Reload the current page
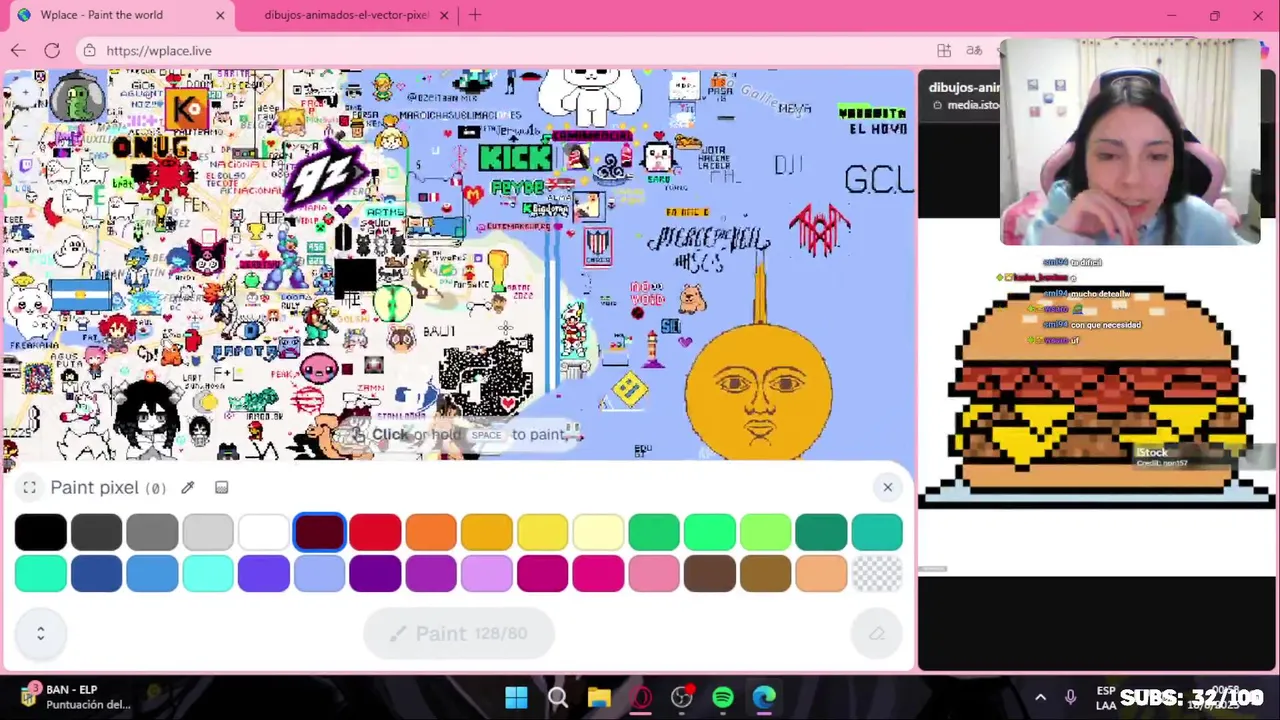Screen dimensions: 1280x720 point(52,50)
